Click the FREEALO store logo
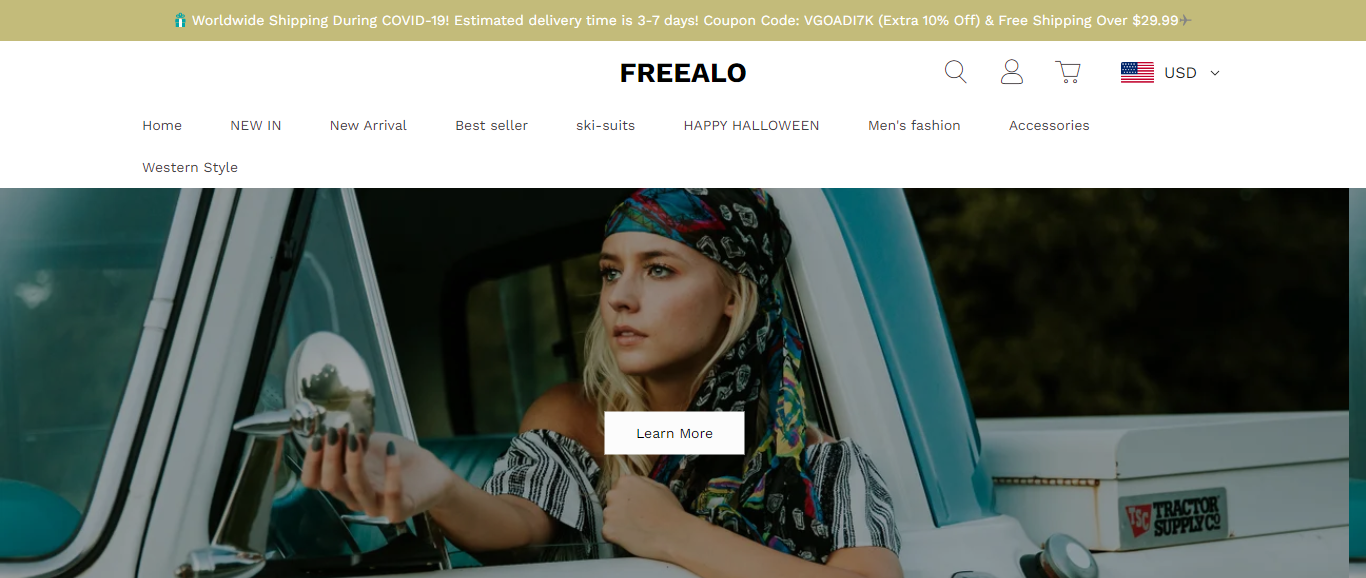 (x=683, y=73)
